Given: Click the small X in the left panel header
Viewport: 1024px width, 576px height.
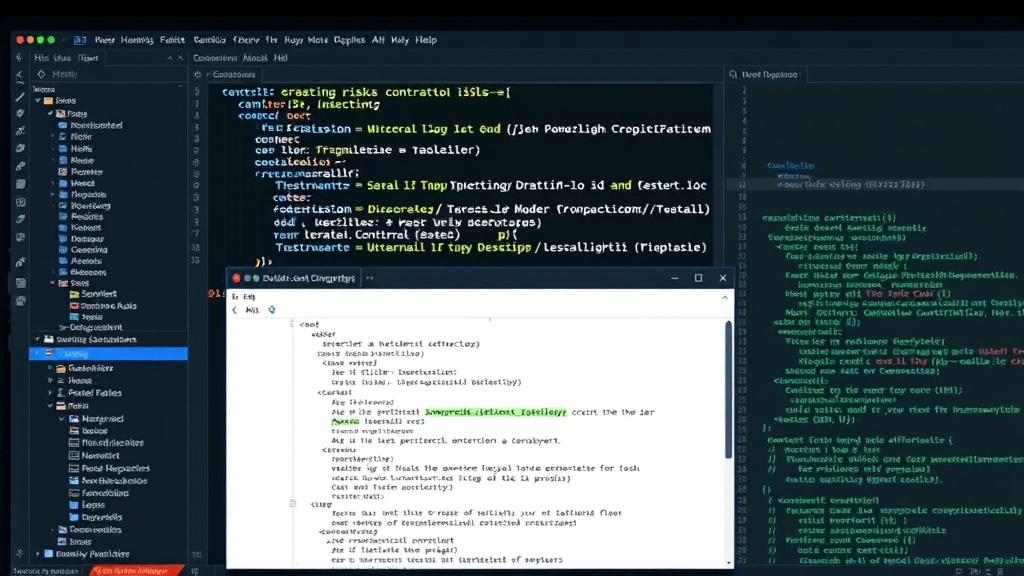Looking at the screenshot, I should pos(181,58).
